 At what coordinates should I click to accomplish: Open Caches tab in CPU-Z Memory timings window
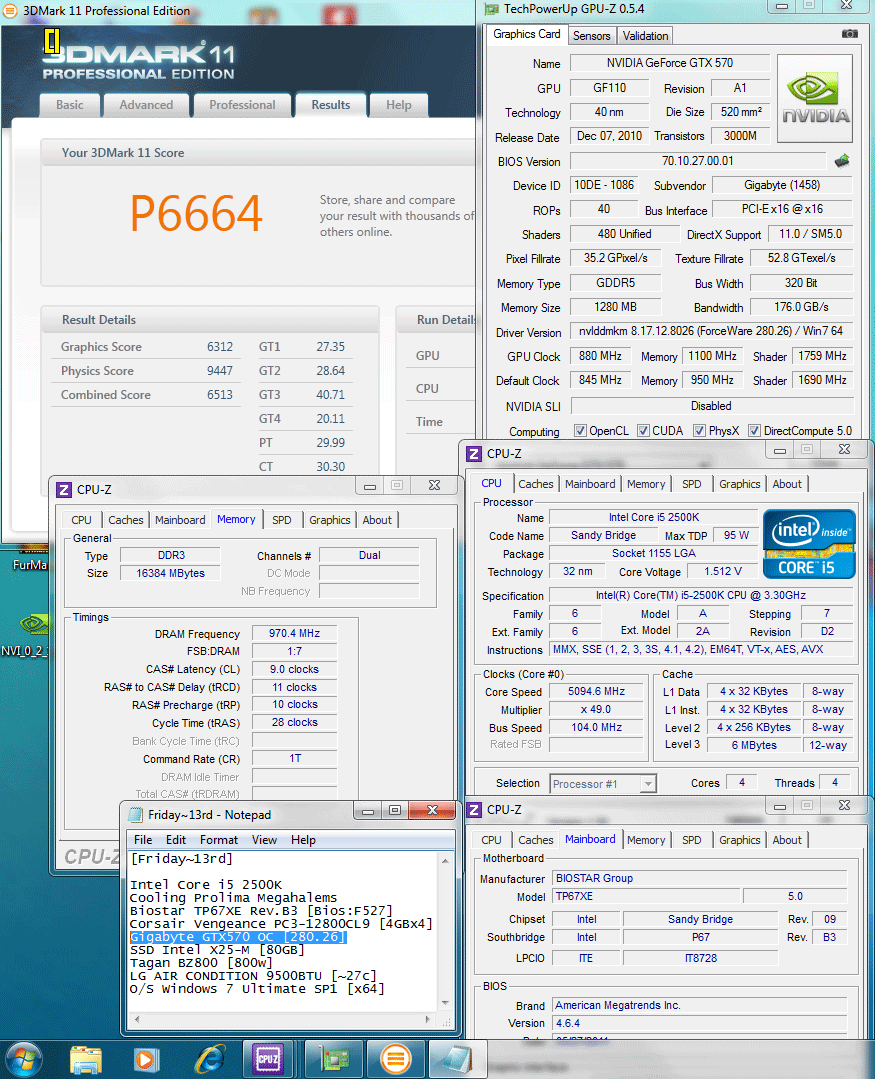point(126,520)
